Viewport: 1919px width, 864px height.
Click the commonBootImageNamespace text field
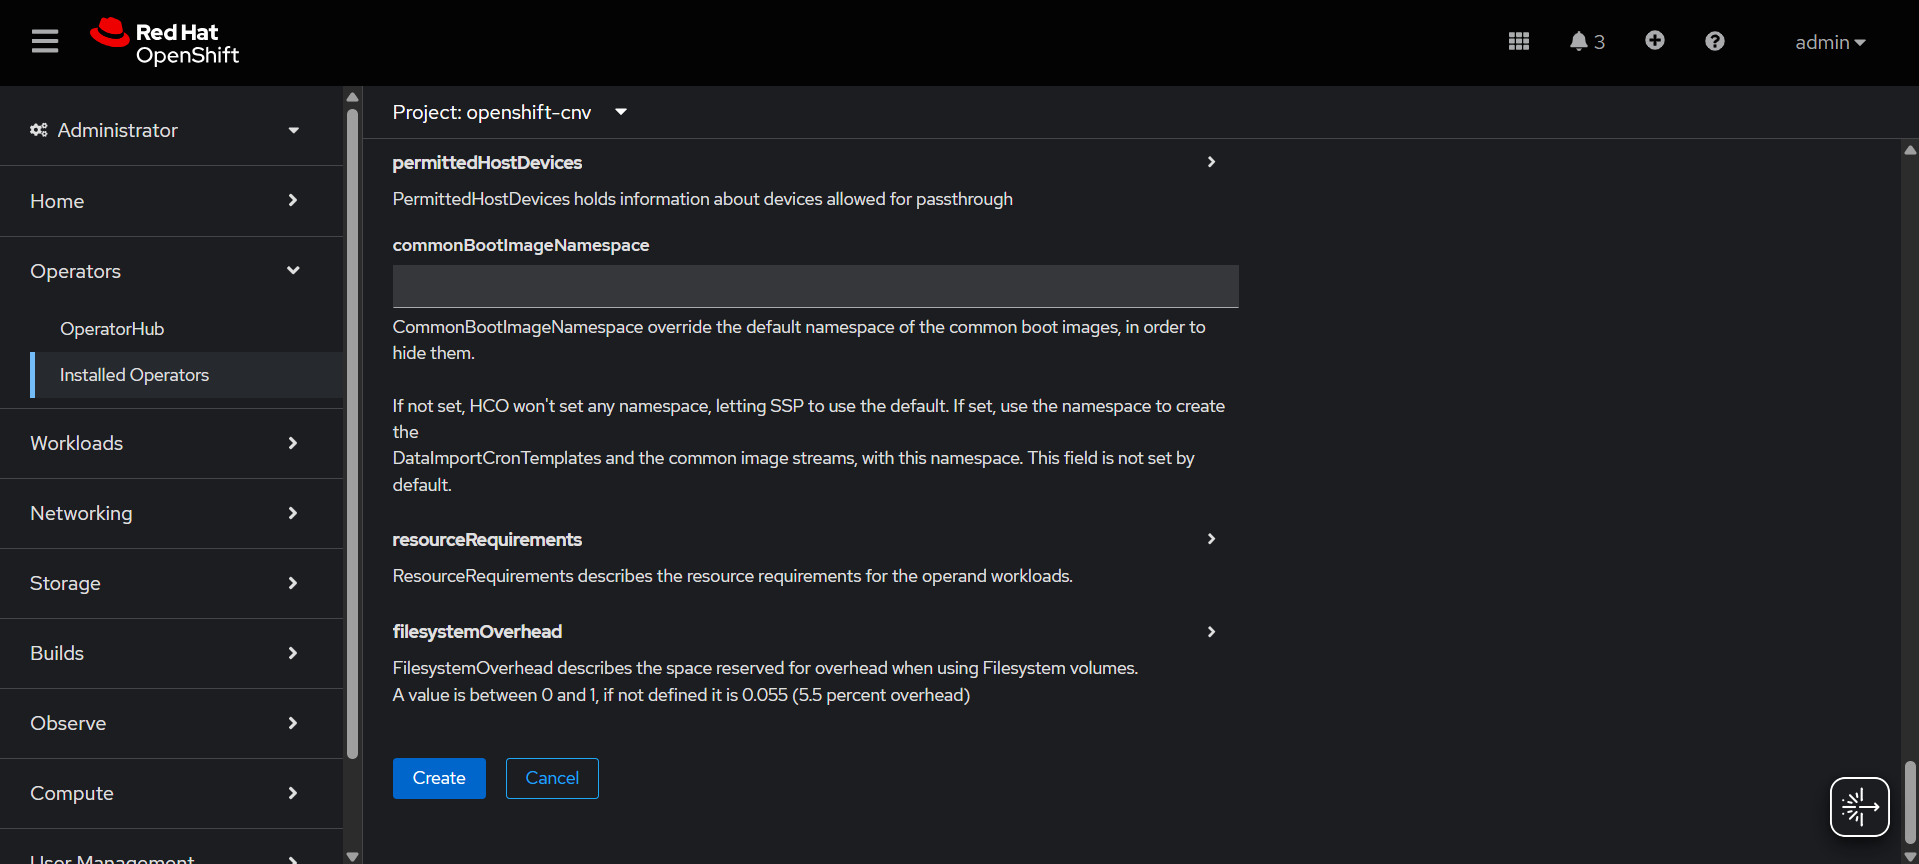click(x=815, y=286)
